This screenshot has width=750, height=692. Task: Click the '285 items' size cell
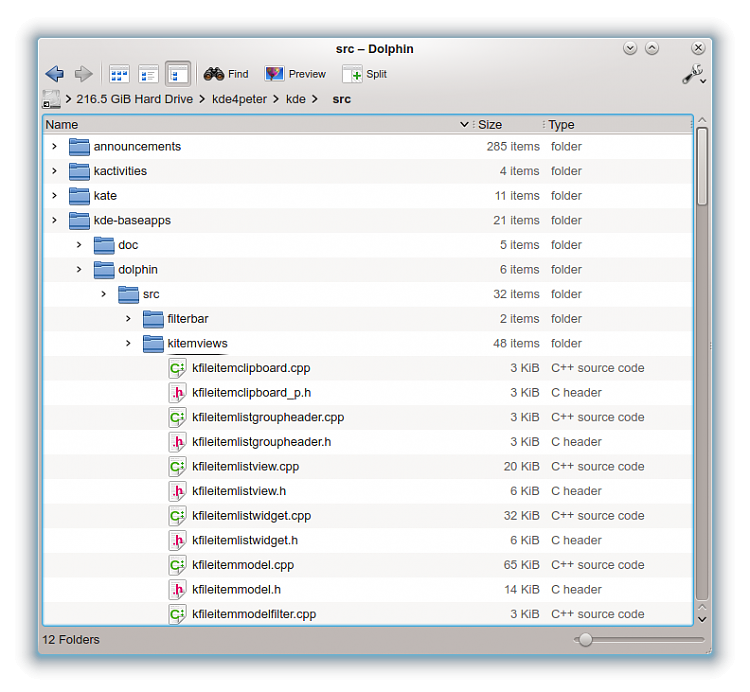513,146
